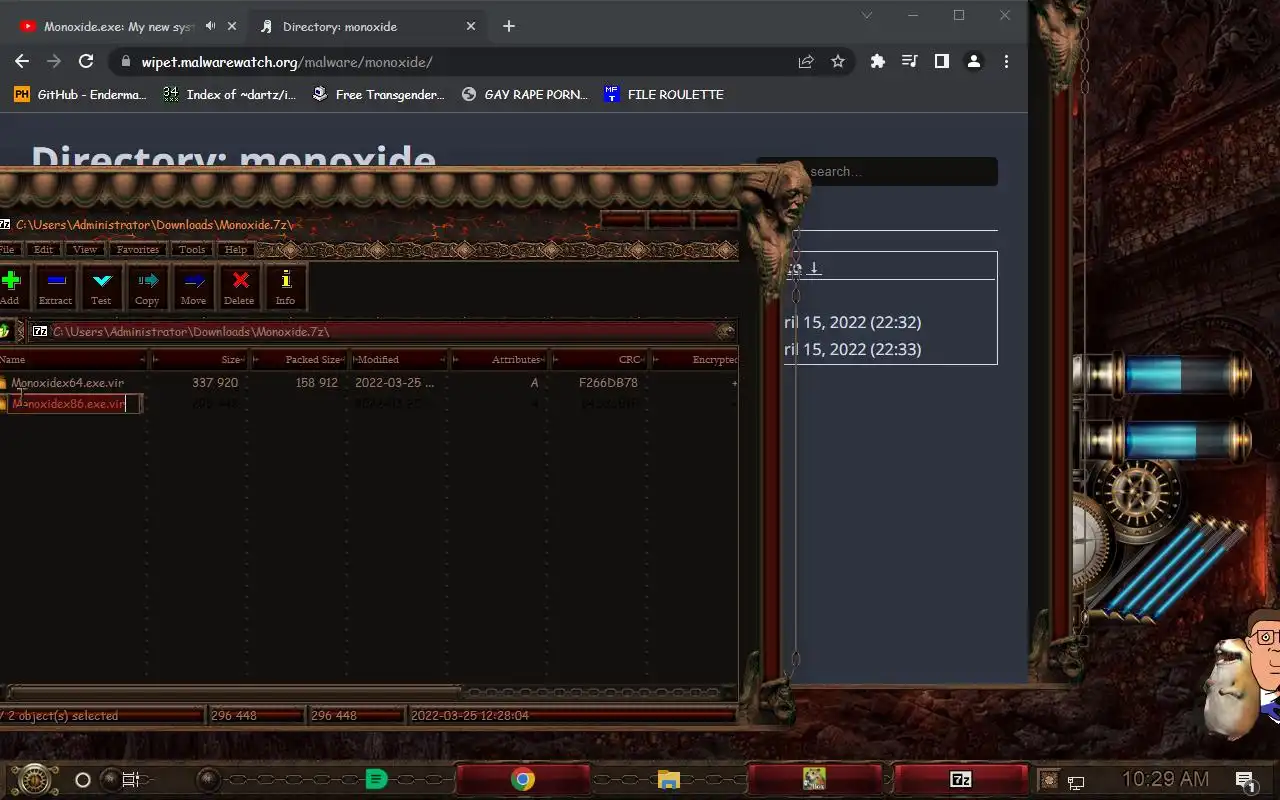Sort by the Encrypted column header
This screenshot has height=800, width=1280.
[695, 359]
